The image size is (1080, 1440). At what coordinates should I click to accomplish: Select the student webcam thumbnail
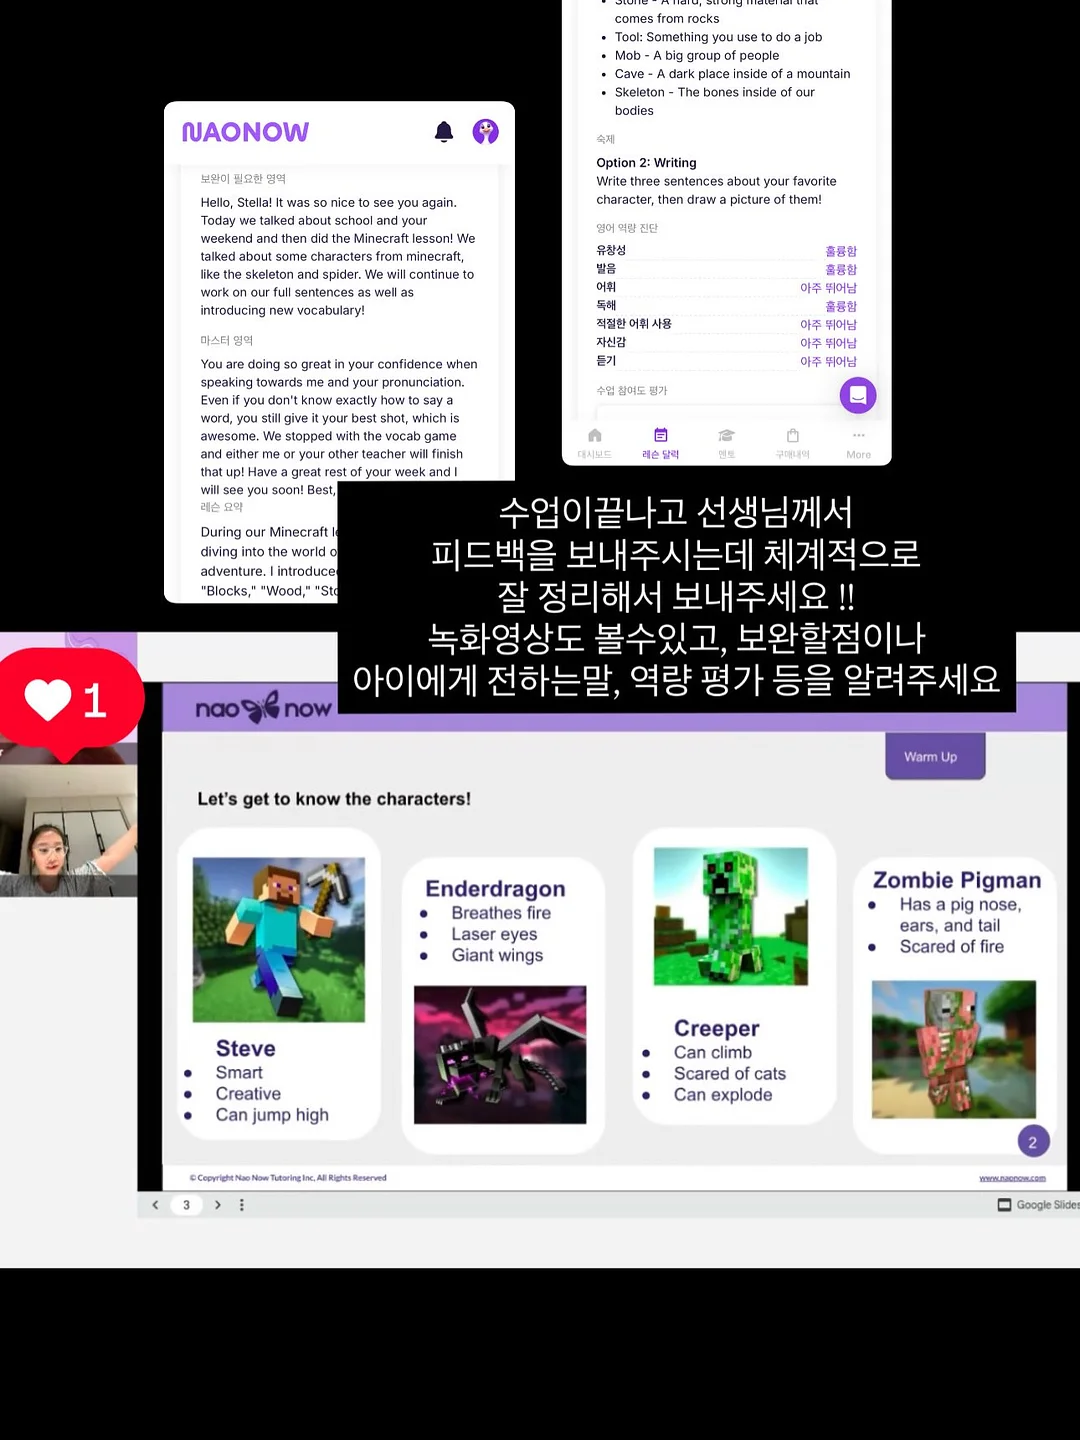(68, 831)
